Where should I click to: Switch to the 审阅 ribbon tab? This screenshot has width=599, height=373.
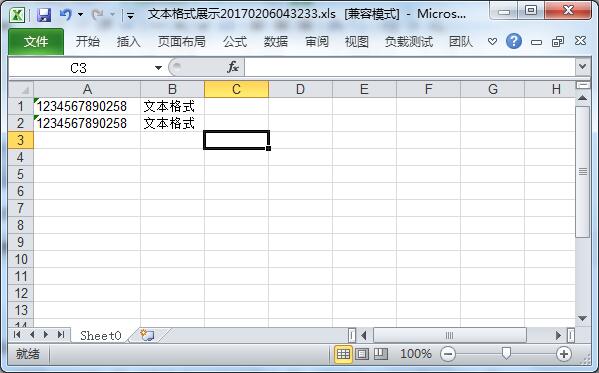317,41
